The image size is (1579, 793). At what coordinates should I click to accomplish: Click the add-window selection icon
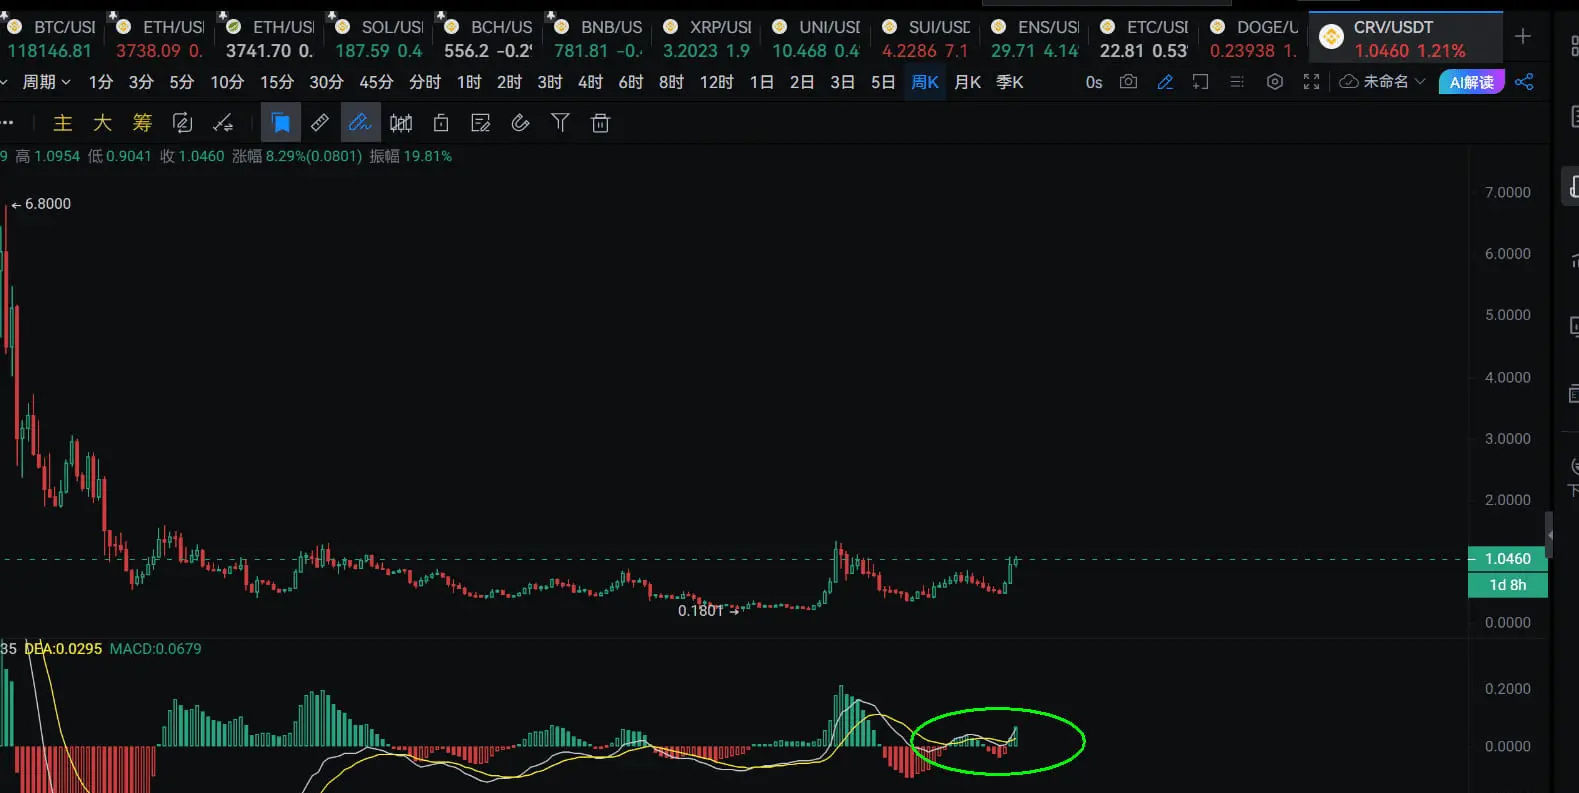(x=1201, y=82)
